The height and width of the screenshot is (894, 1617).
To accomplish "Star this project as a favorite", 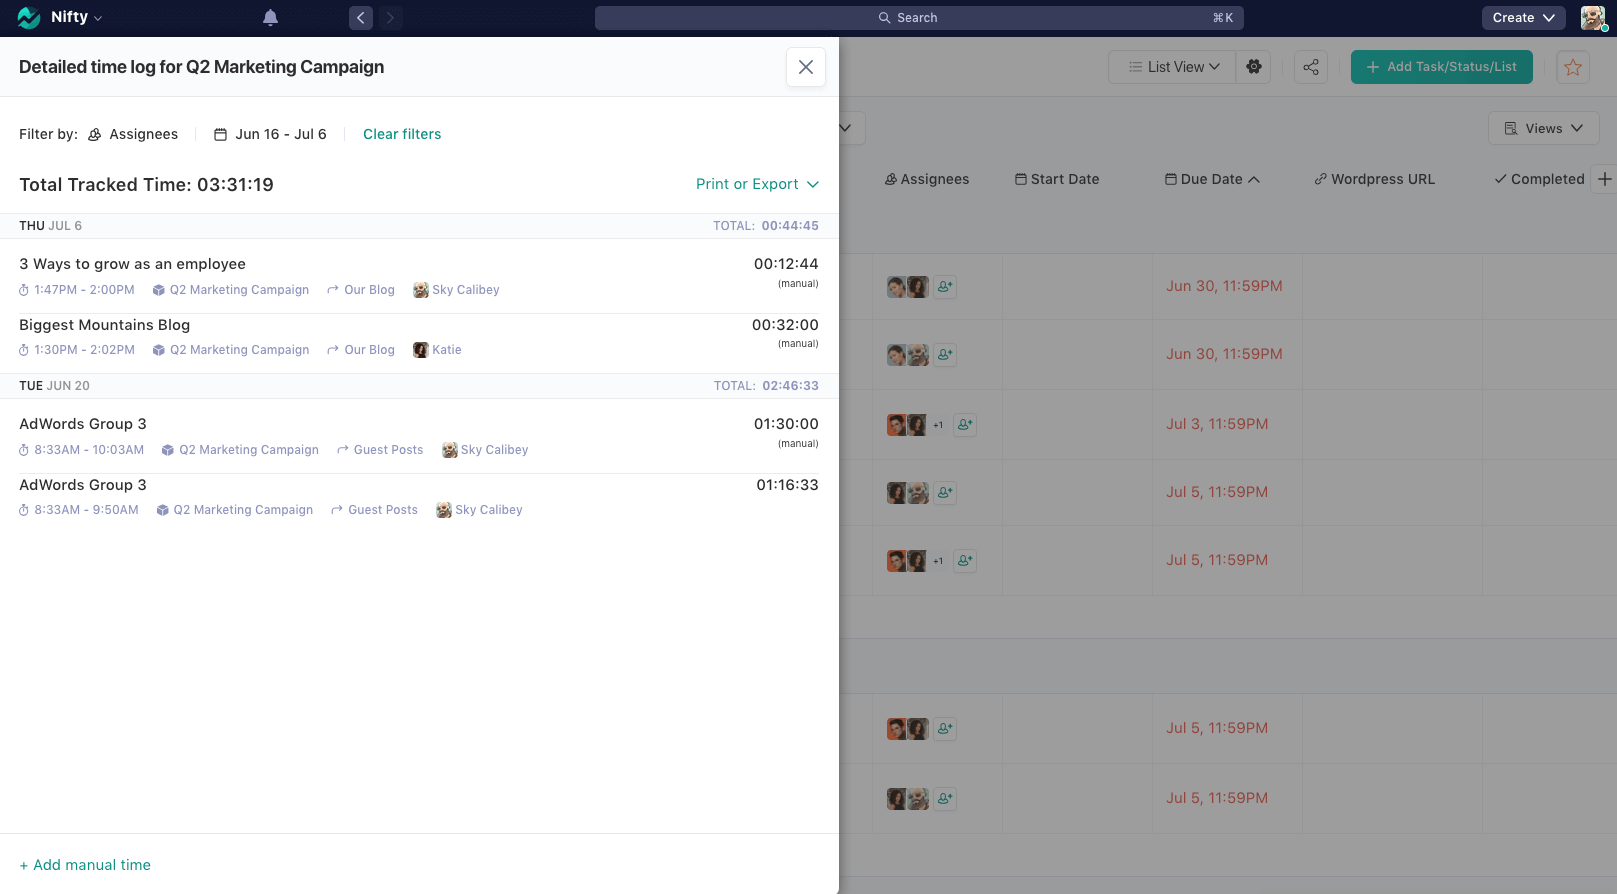I will coord(1572,67).
